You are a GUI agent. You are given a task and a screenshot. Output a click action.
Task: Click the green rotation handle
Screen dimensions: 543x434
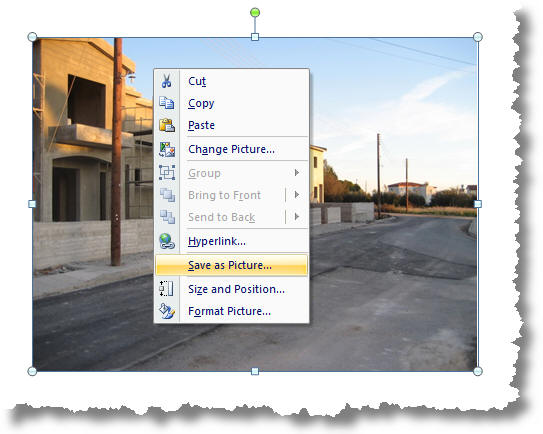pos(255,13)
